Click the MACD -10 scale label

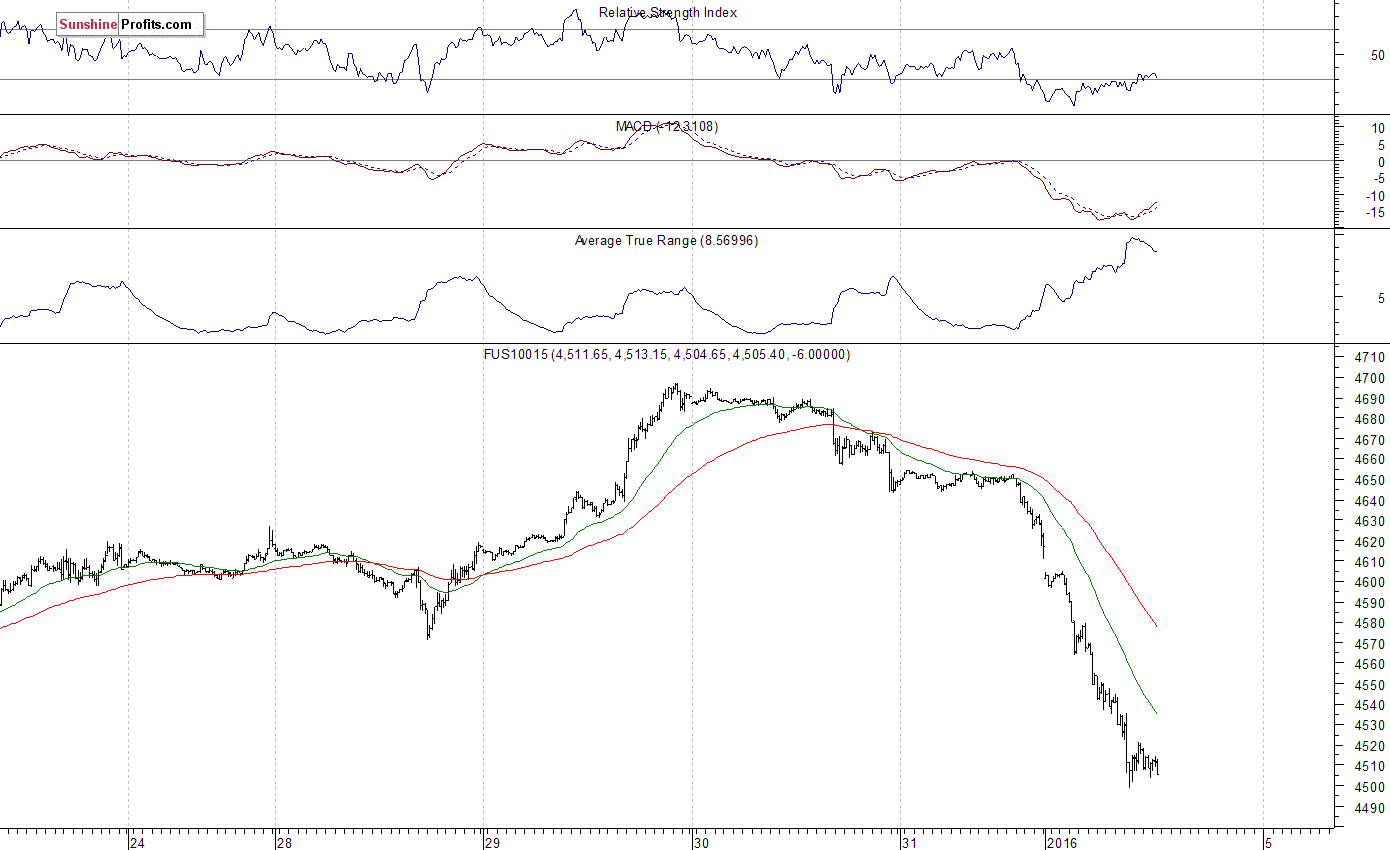[x=1375, y=196]
